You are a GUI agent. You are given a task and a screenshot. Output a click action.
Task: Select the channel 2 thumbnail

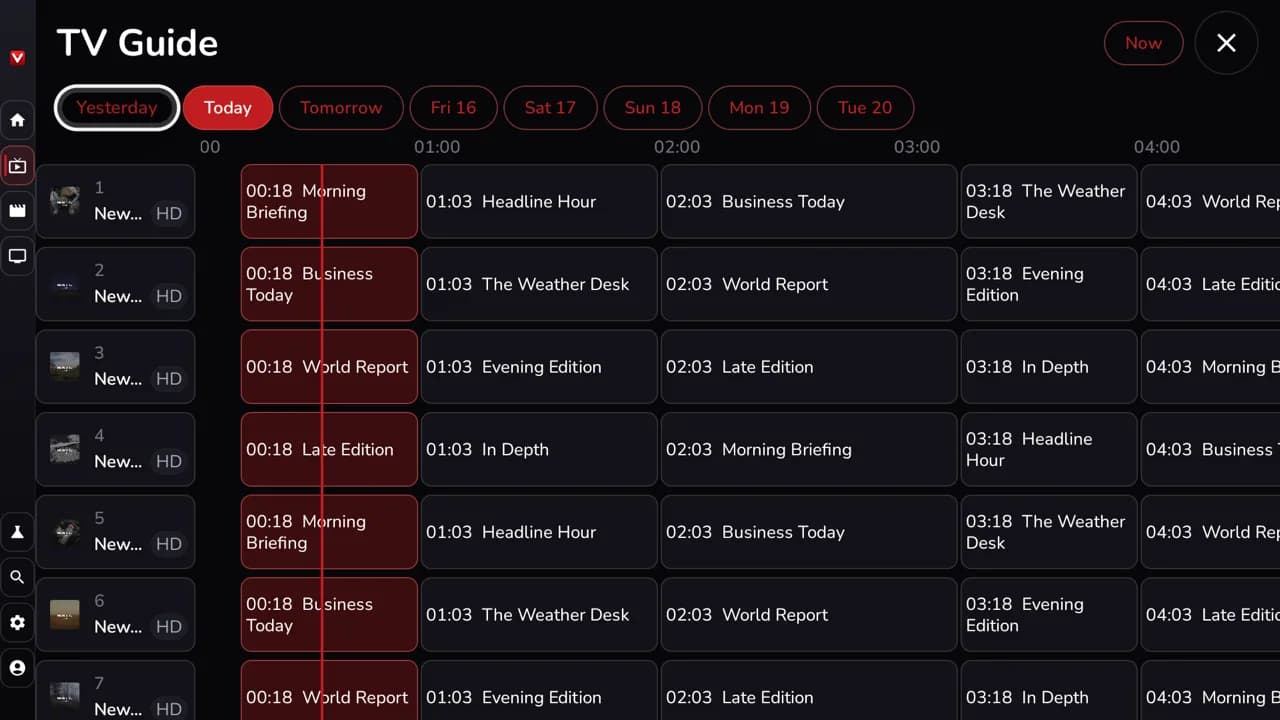(x=65, y=284)
